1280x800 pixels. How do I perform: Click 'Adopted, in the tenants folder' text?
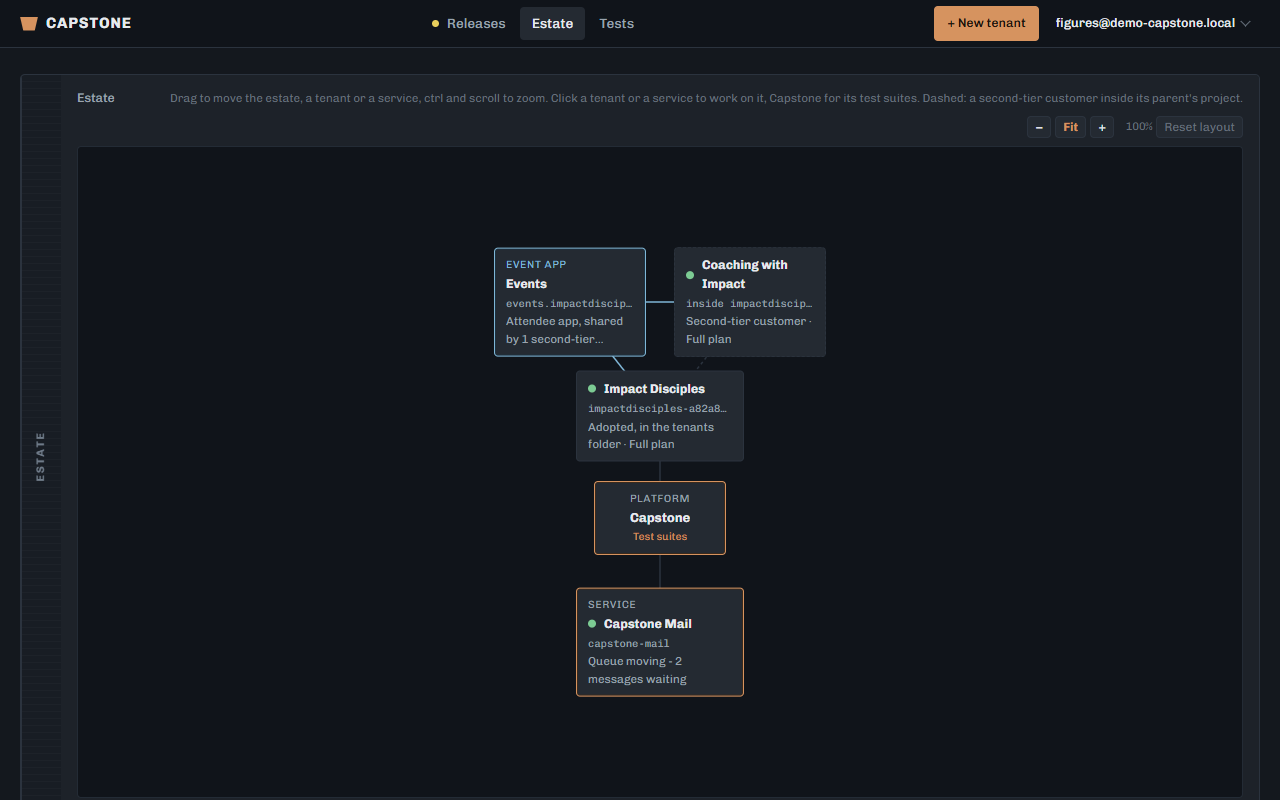(x=651, y=436)
